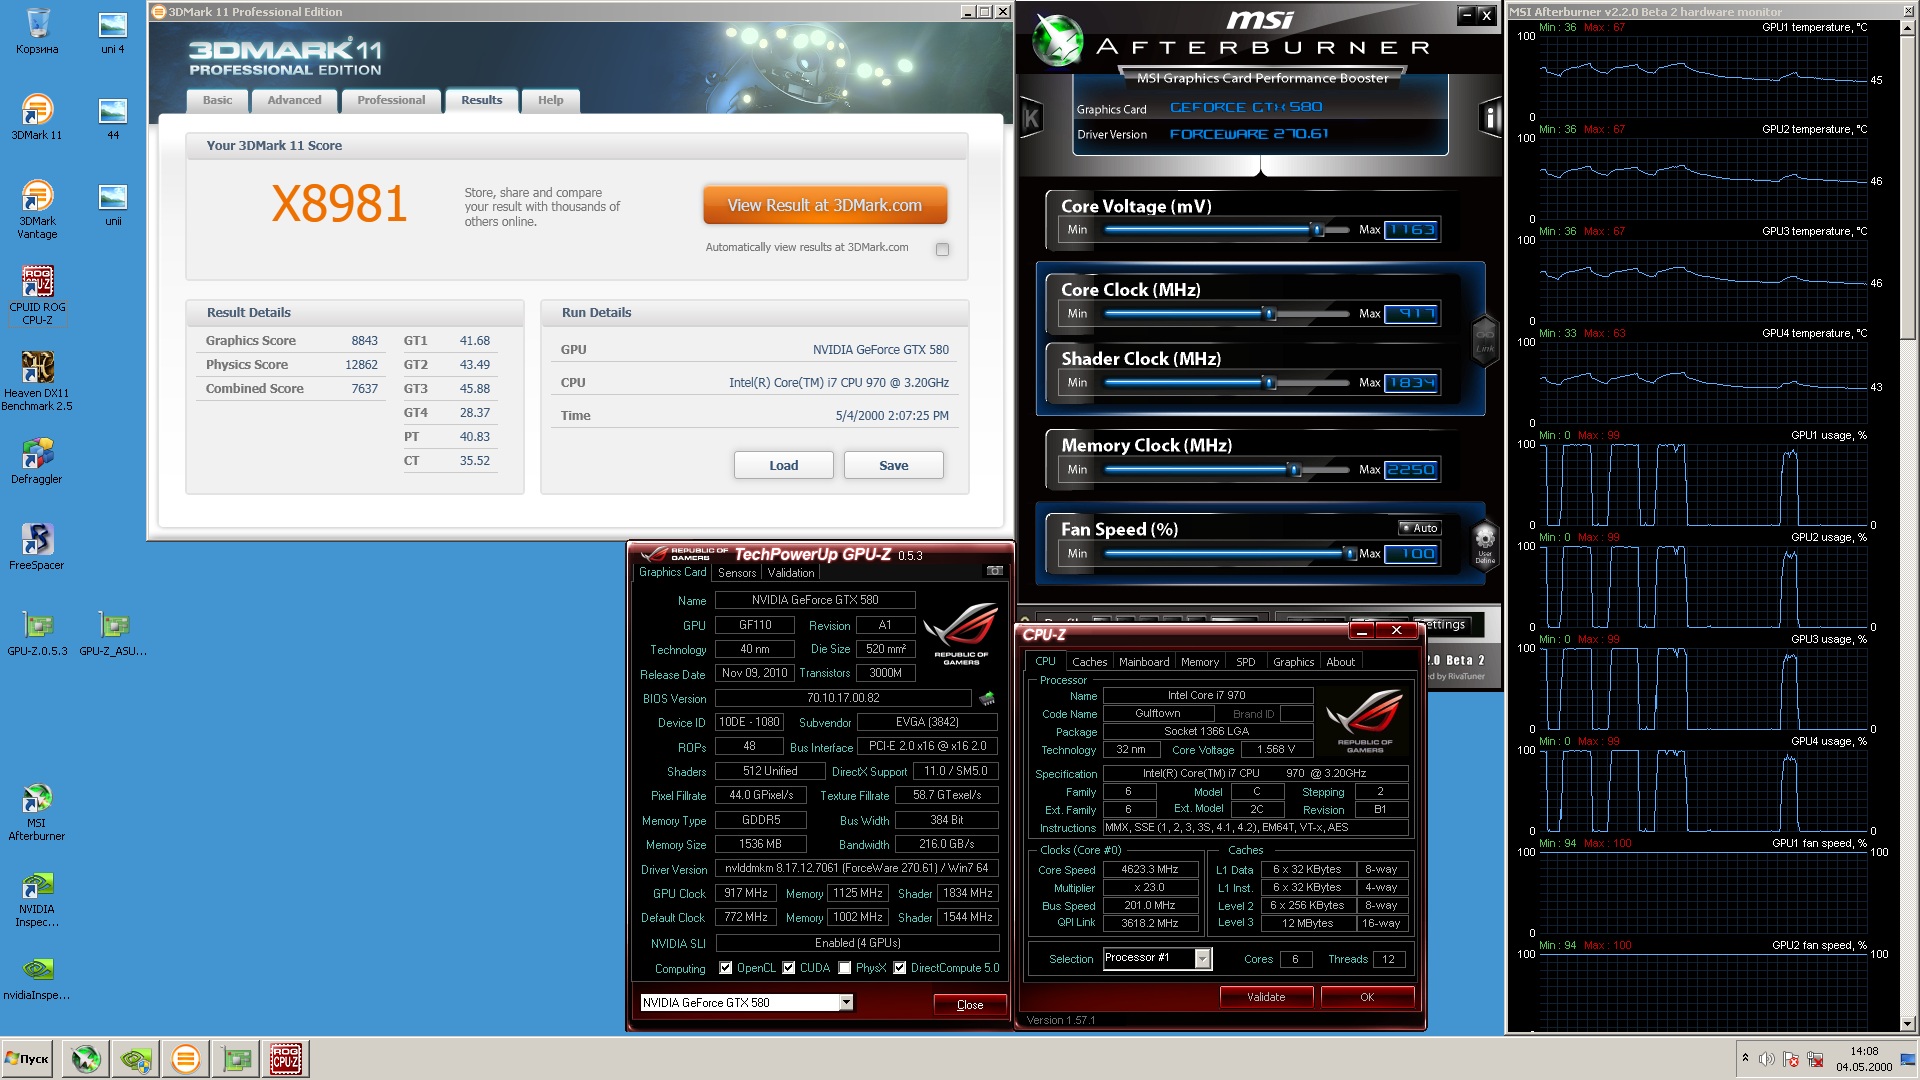Toggle the PhysX checkbox in GPU-Z
The height and width of the screenshot is (1080, 1920).
[845, 968]
